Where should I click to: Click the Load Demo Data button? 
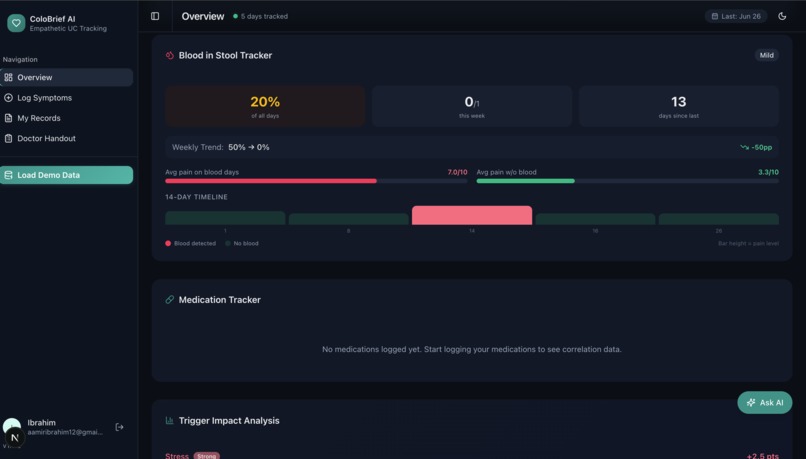pos(66,175)
